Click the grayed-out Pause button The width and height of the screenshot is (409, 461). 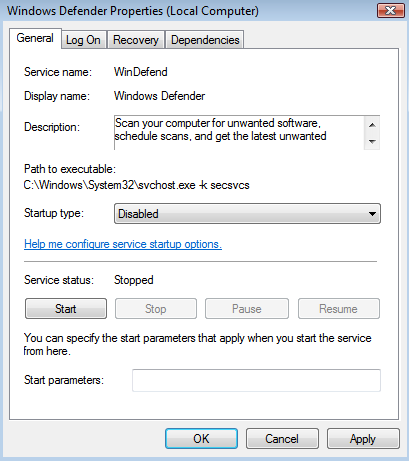coord(247,309)
